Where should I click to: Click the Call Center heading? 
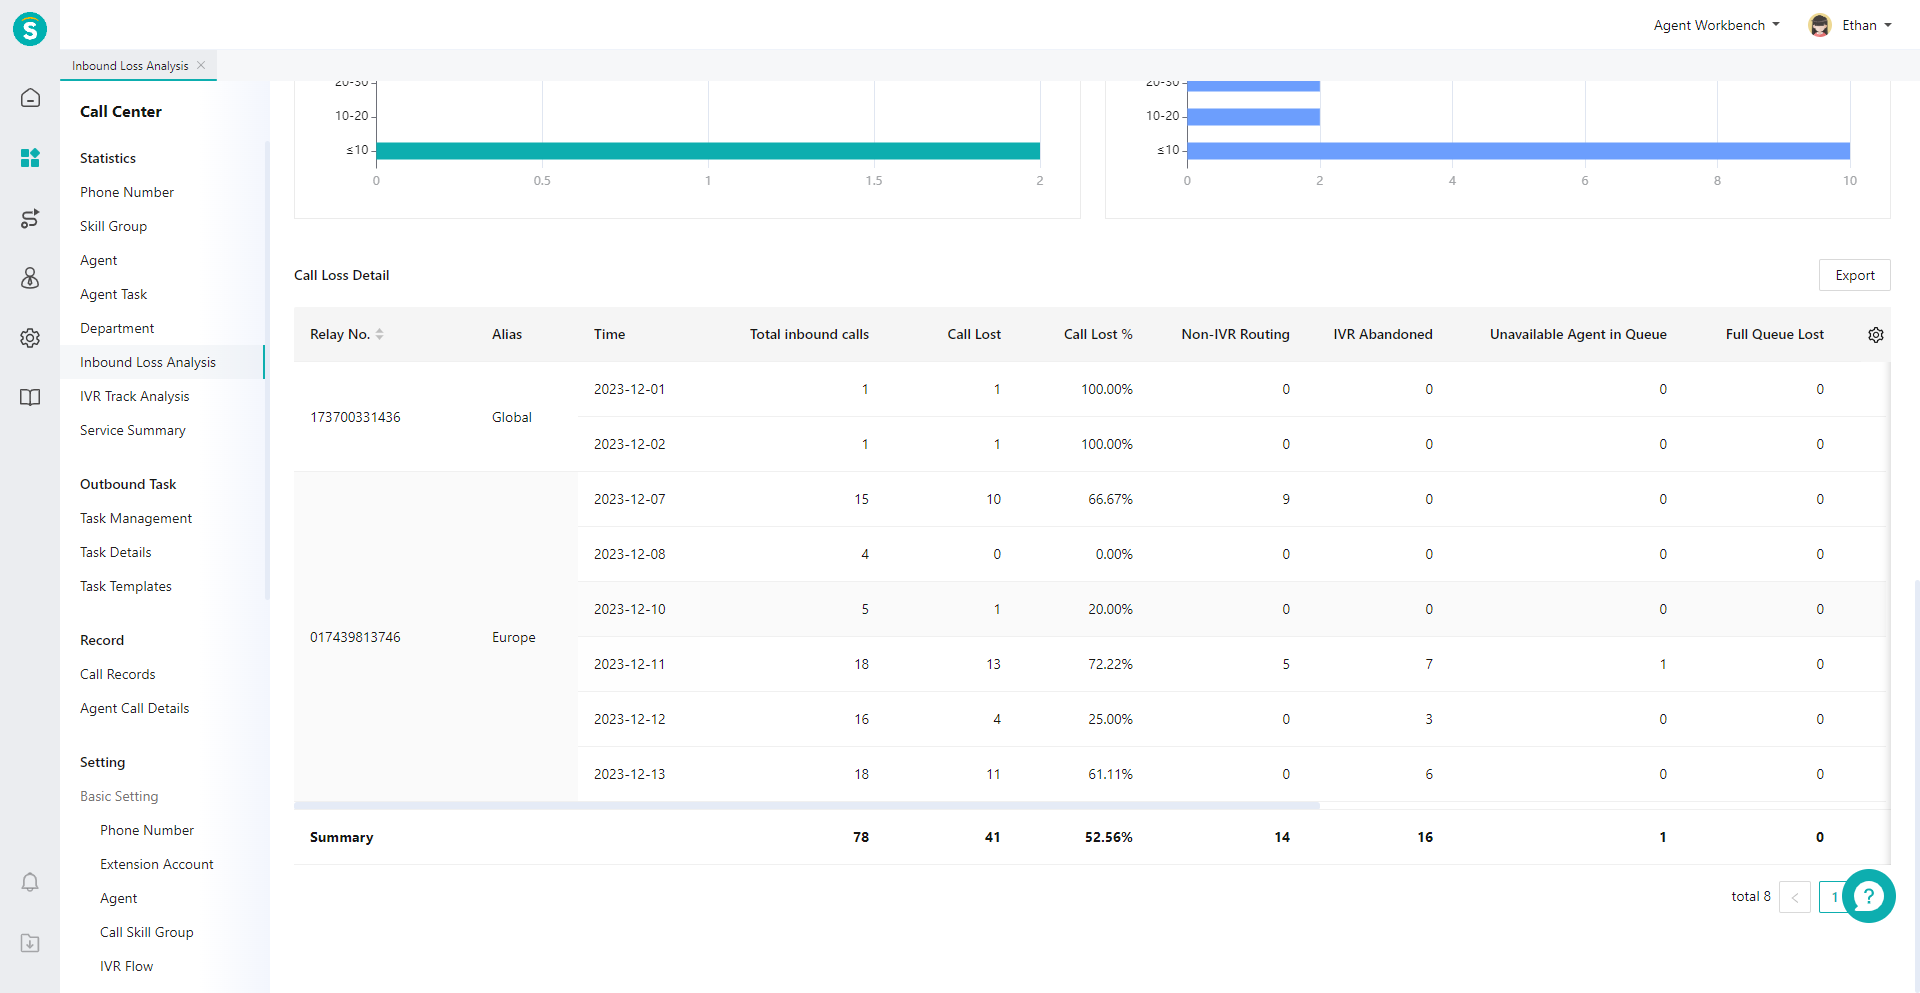coord(121,112)
